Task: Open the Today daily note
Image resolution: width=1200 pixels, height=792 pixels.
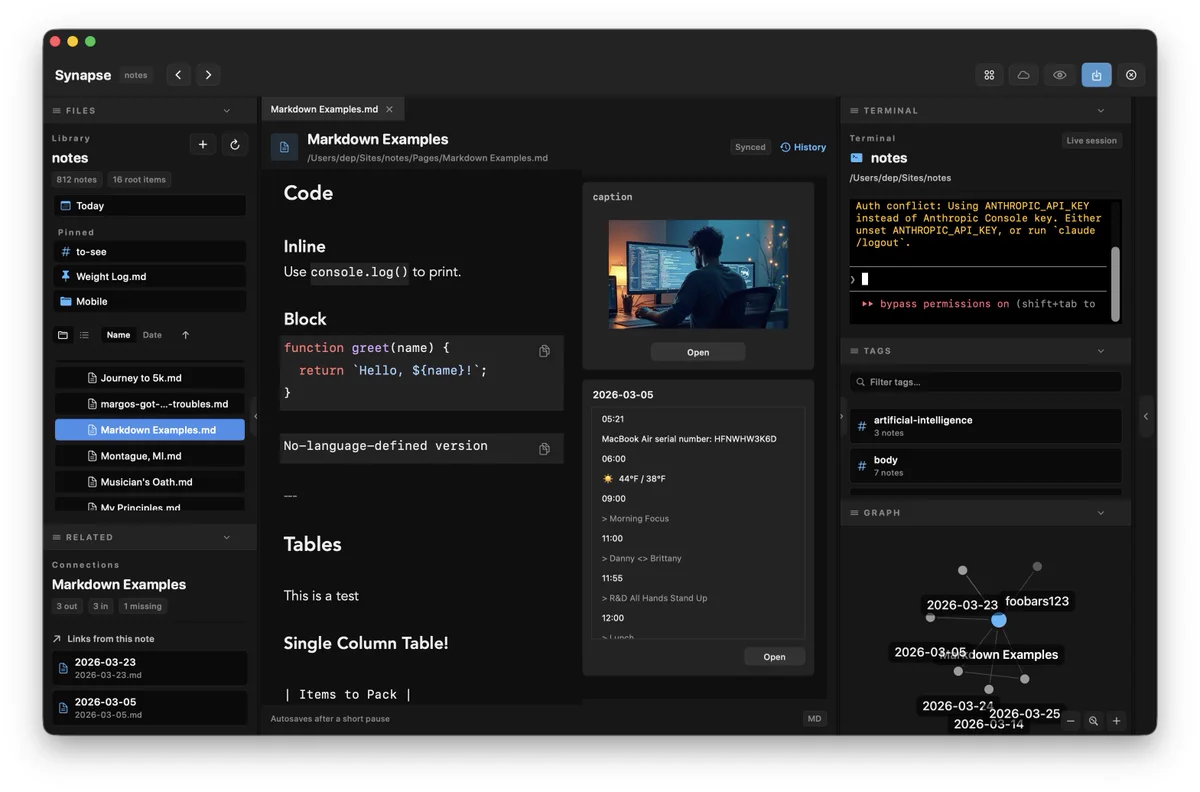Action: pyautogui.click(x=150, y=206)
